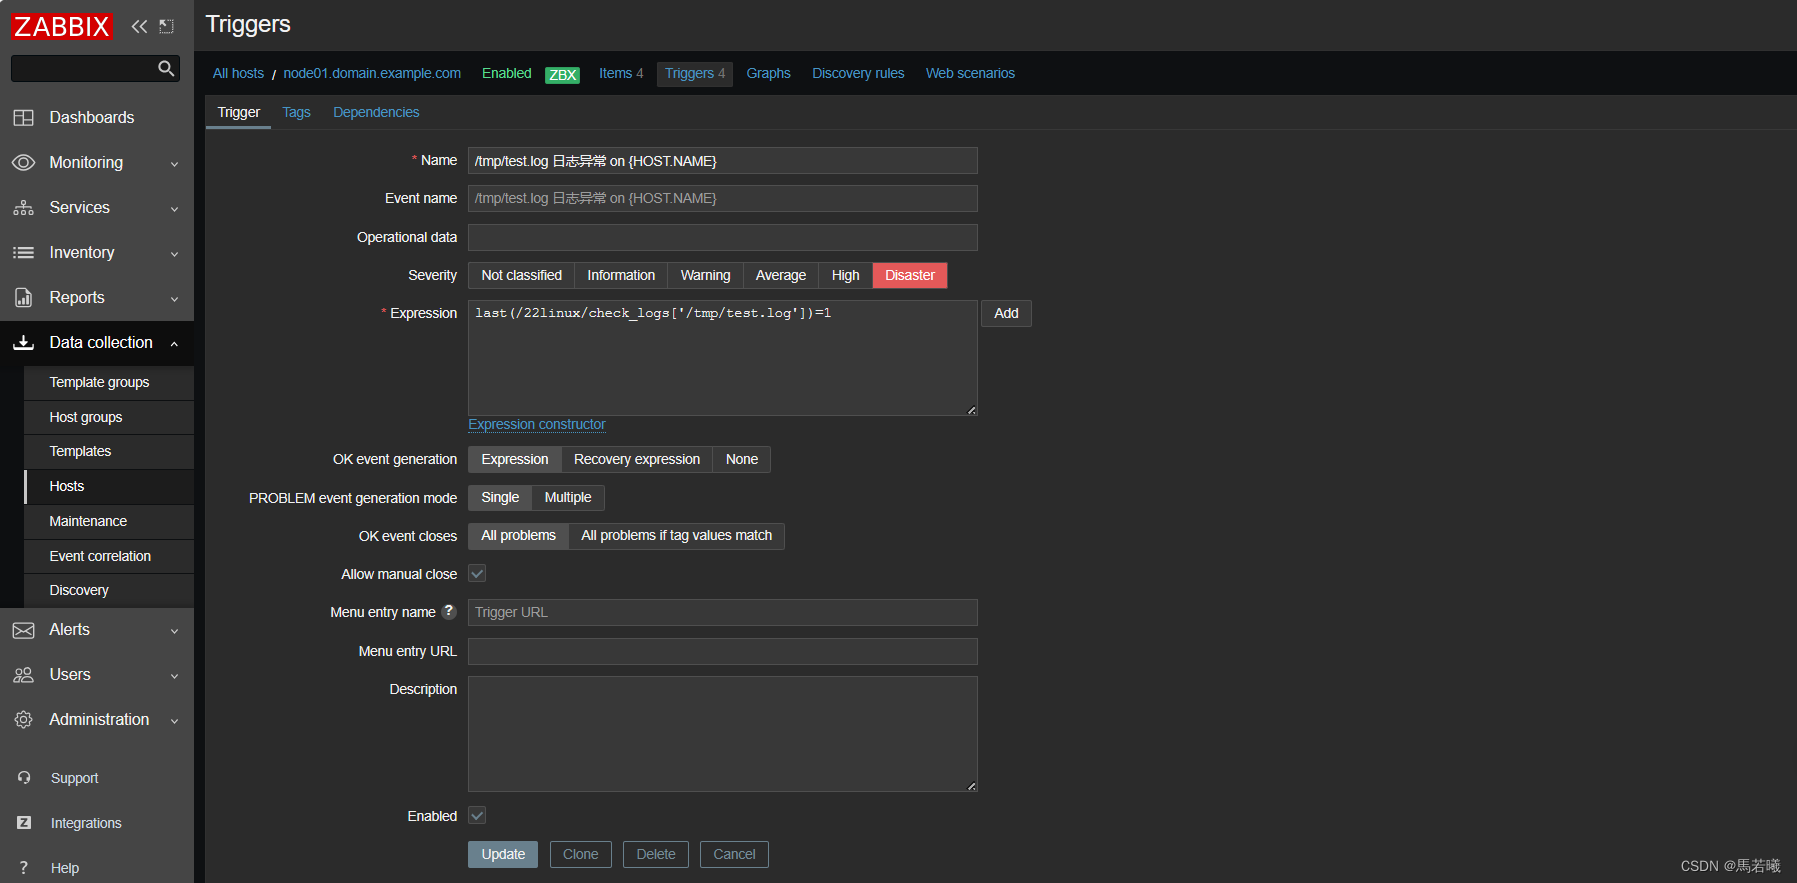Expand the Monitoring menu chevron
Viewport: 1797px width, 883px height.
pyautogui.click(x=174, y=164)
